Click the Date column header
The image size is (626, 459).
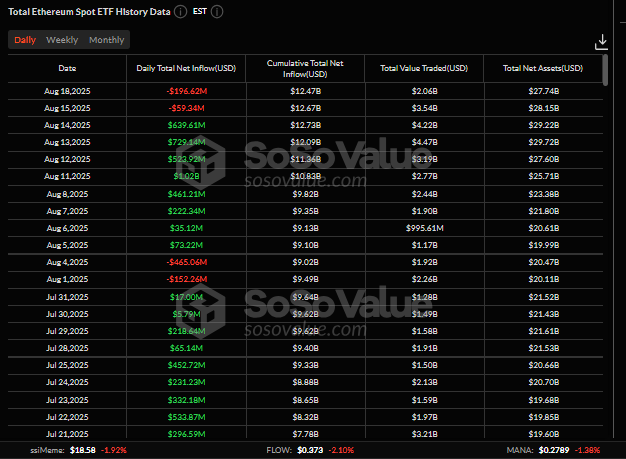tap(67, 68)
